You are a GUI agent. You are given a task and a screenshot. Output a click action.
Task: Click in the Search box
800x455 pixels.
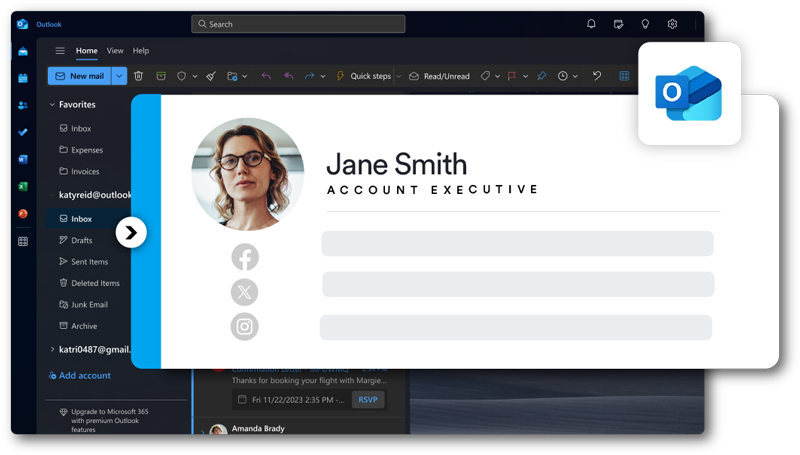(298, 24)
